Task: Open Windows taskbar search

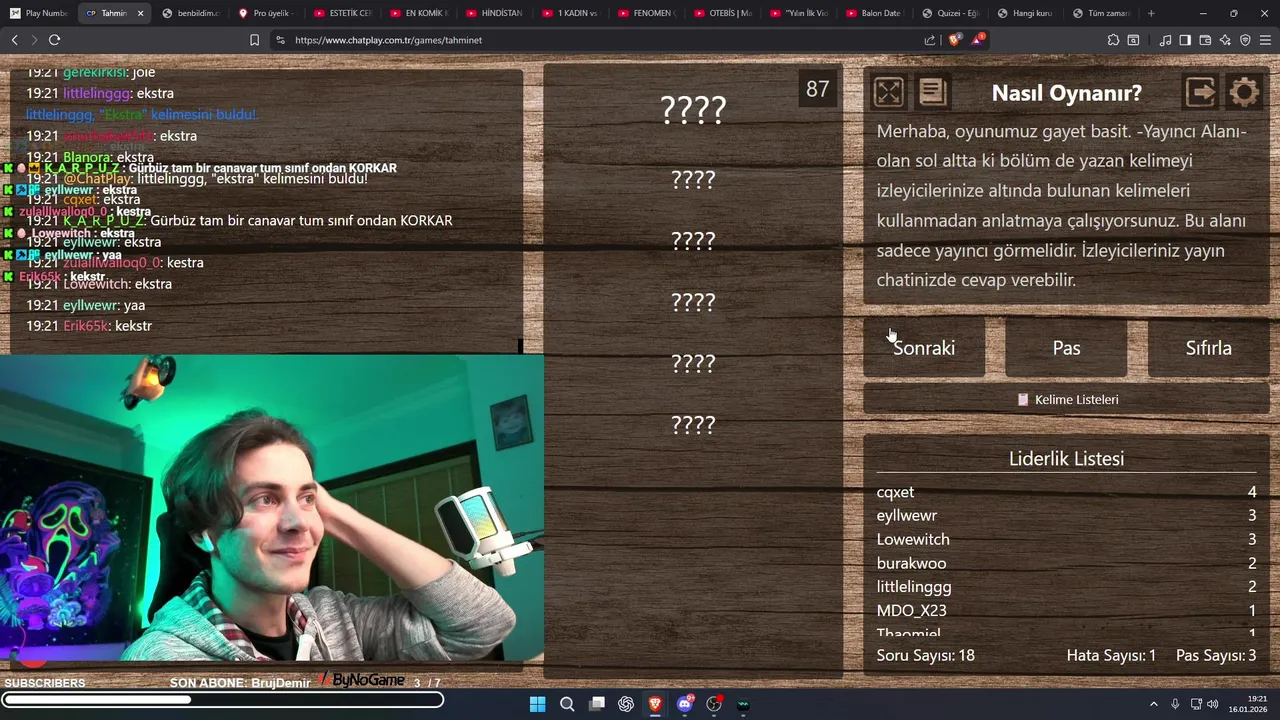Action: (x=567, y=704)
